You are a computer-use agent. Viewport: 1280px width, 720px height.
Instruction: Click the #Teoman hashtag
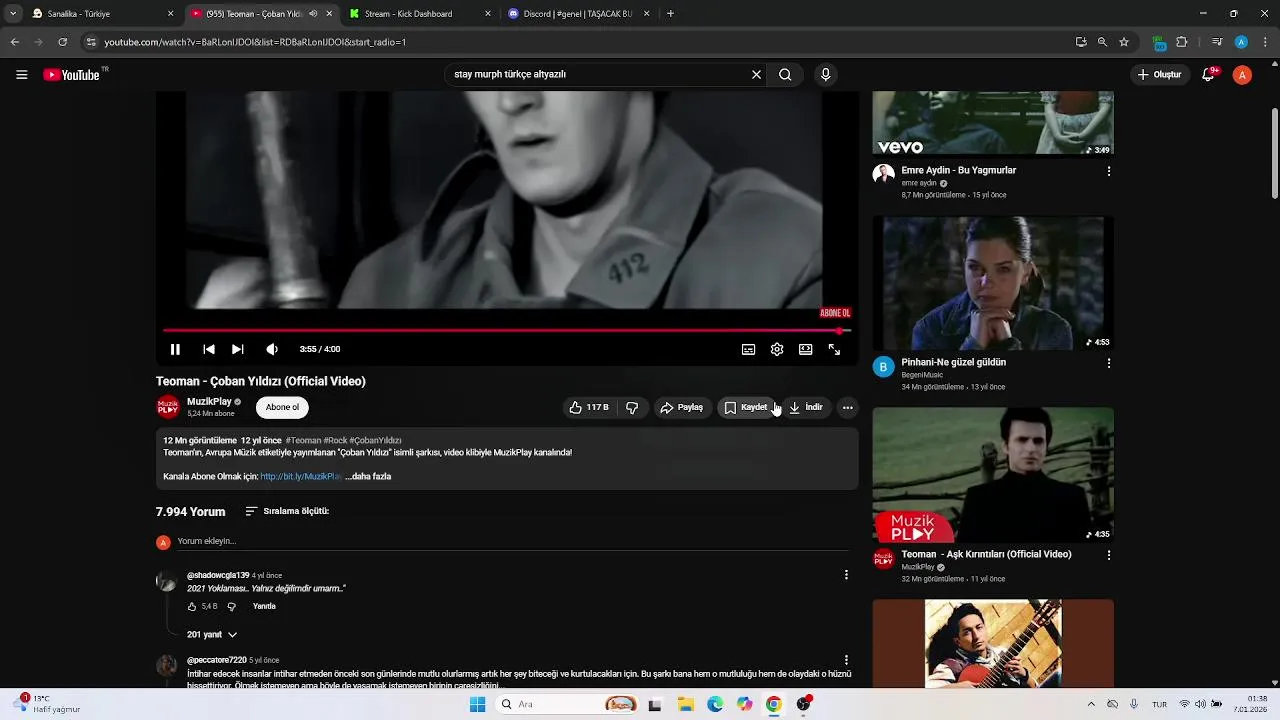pos(303,440)
